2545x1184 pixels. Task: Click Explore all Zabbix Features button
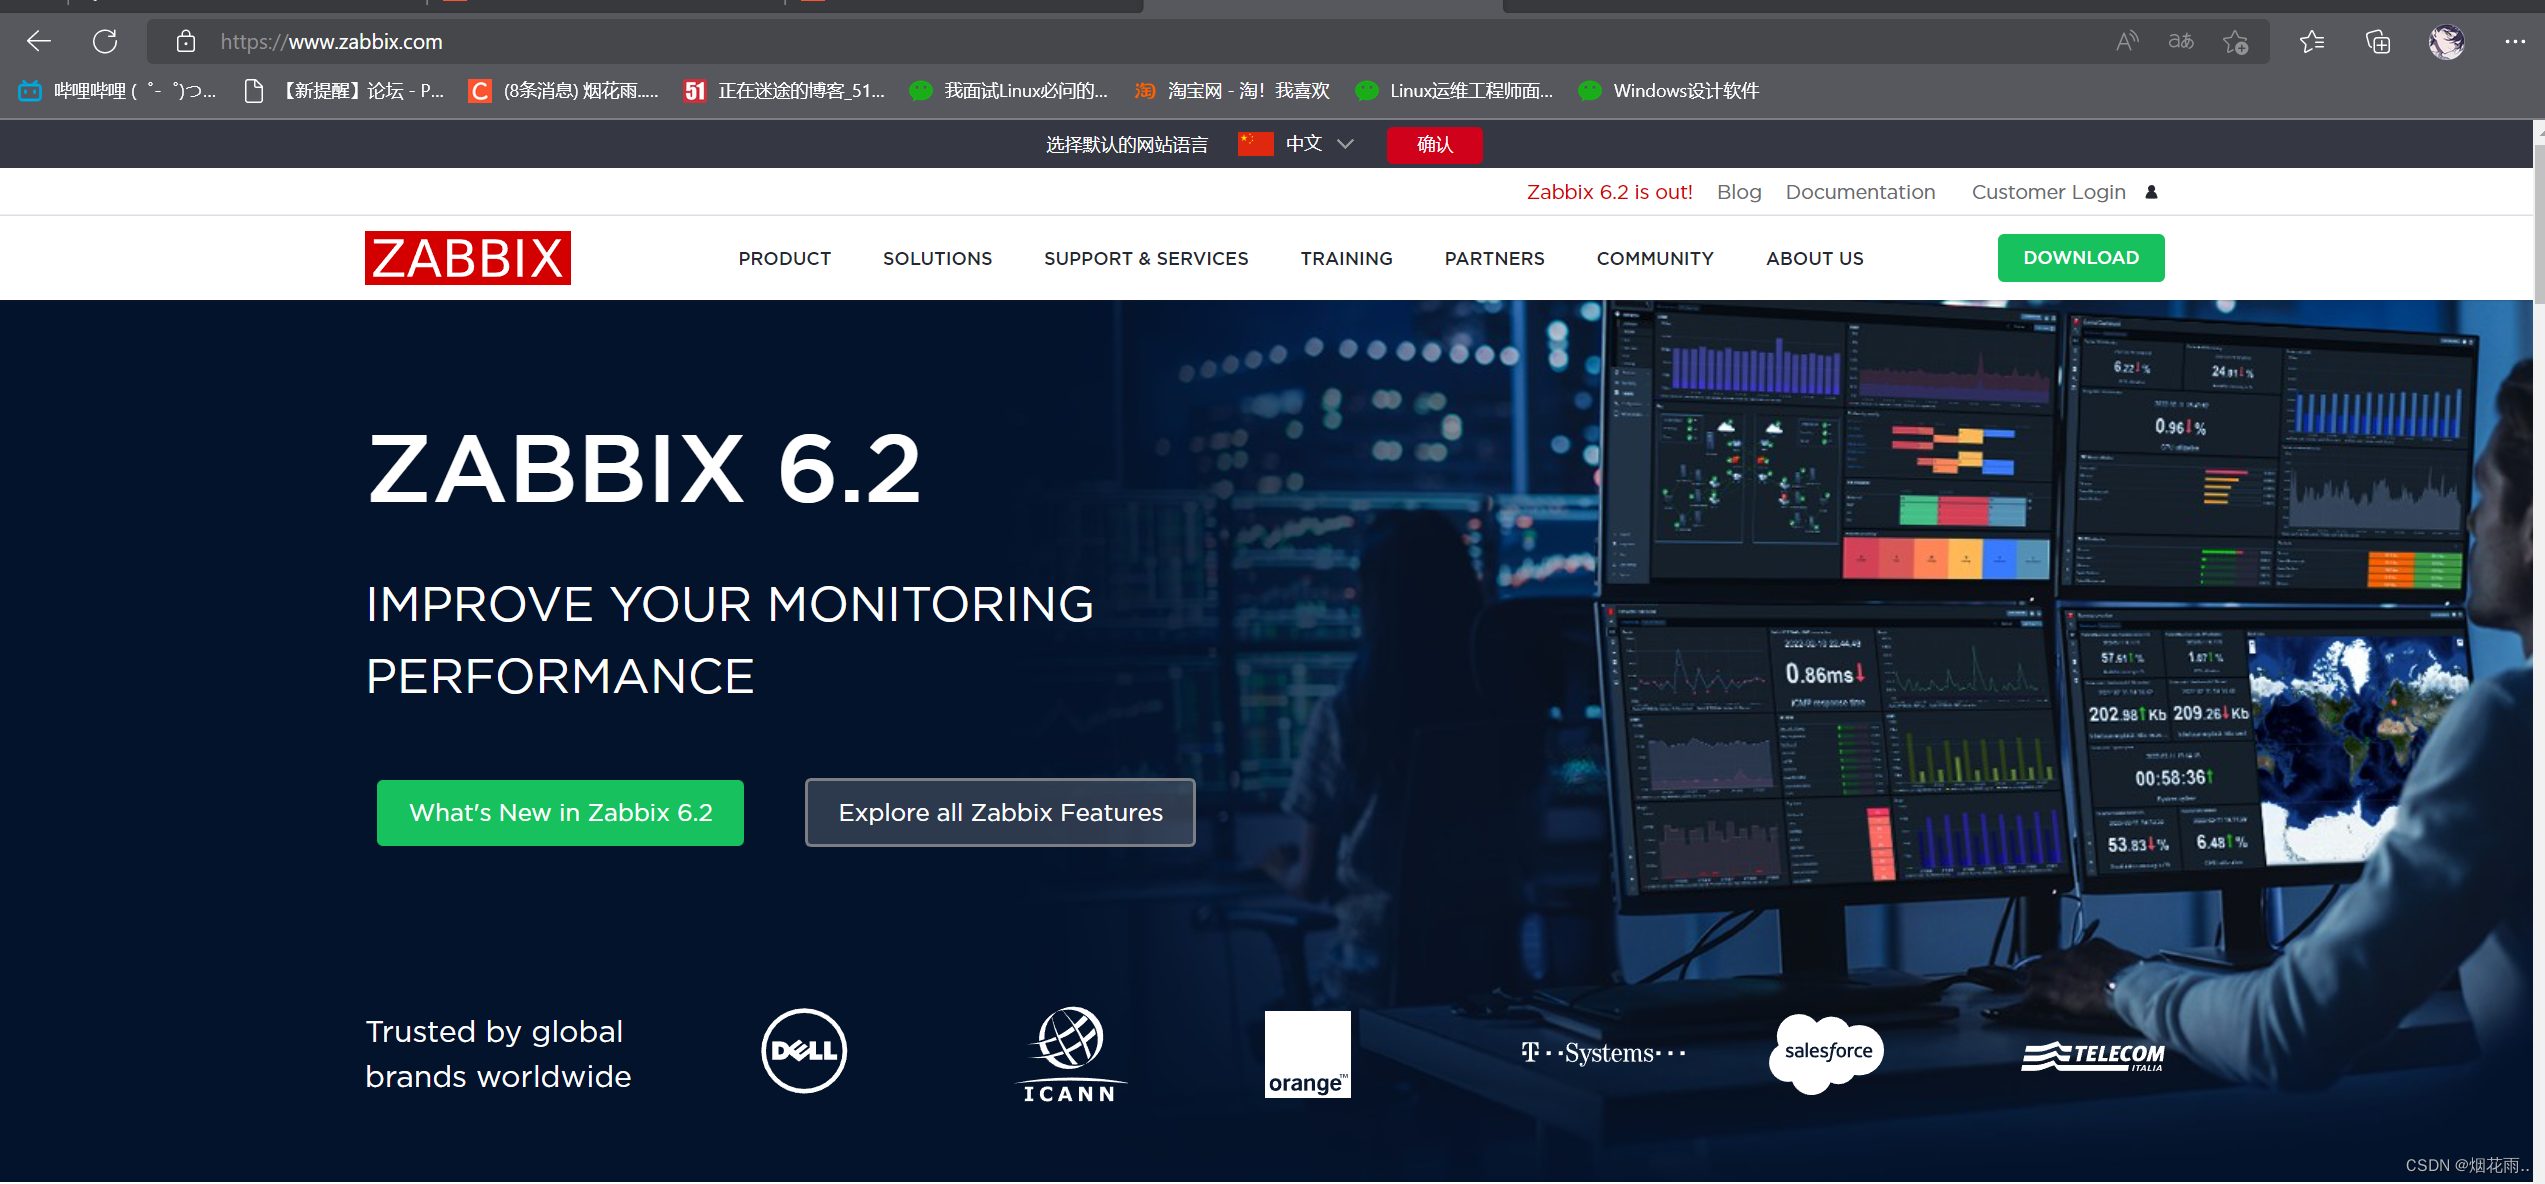click(x=1000, y=812)
